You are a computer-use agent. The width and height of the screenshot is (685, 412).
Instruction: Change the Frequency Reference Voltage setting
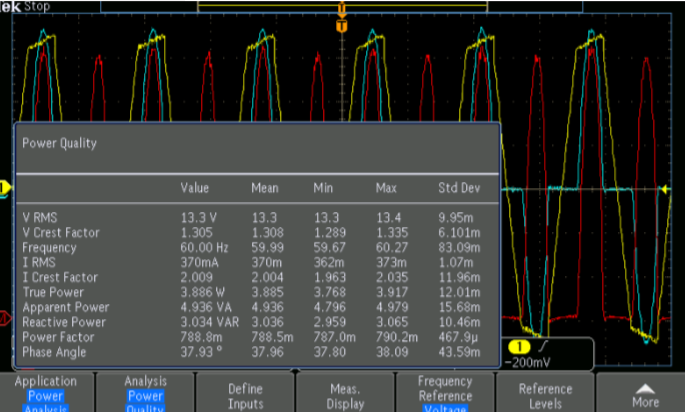click(445, 392)
